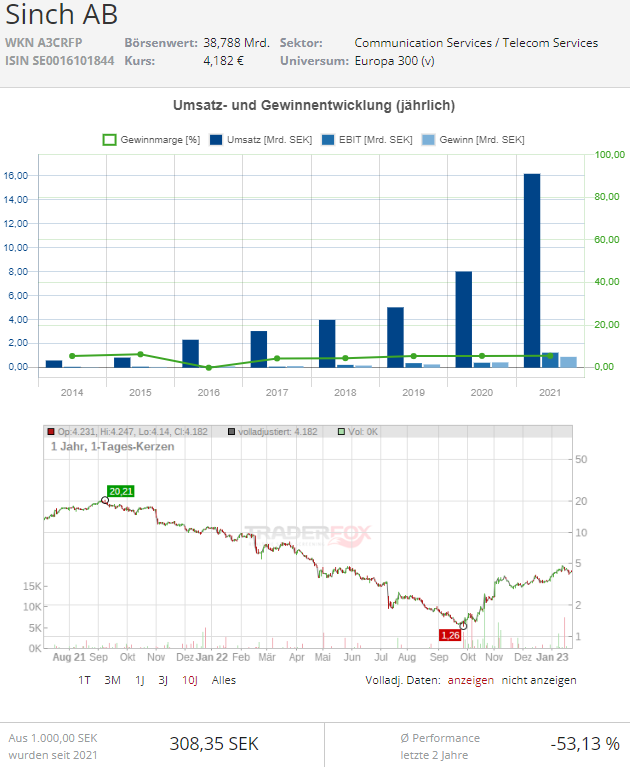Click the -53,13 % performance value
The width and height of the screenshot is (630, 767).
tap(585, 744)
